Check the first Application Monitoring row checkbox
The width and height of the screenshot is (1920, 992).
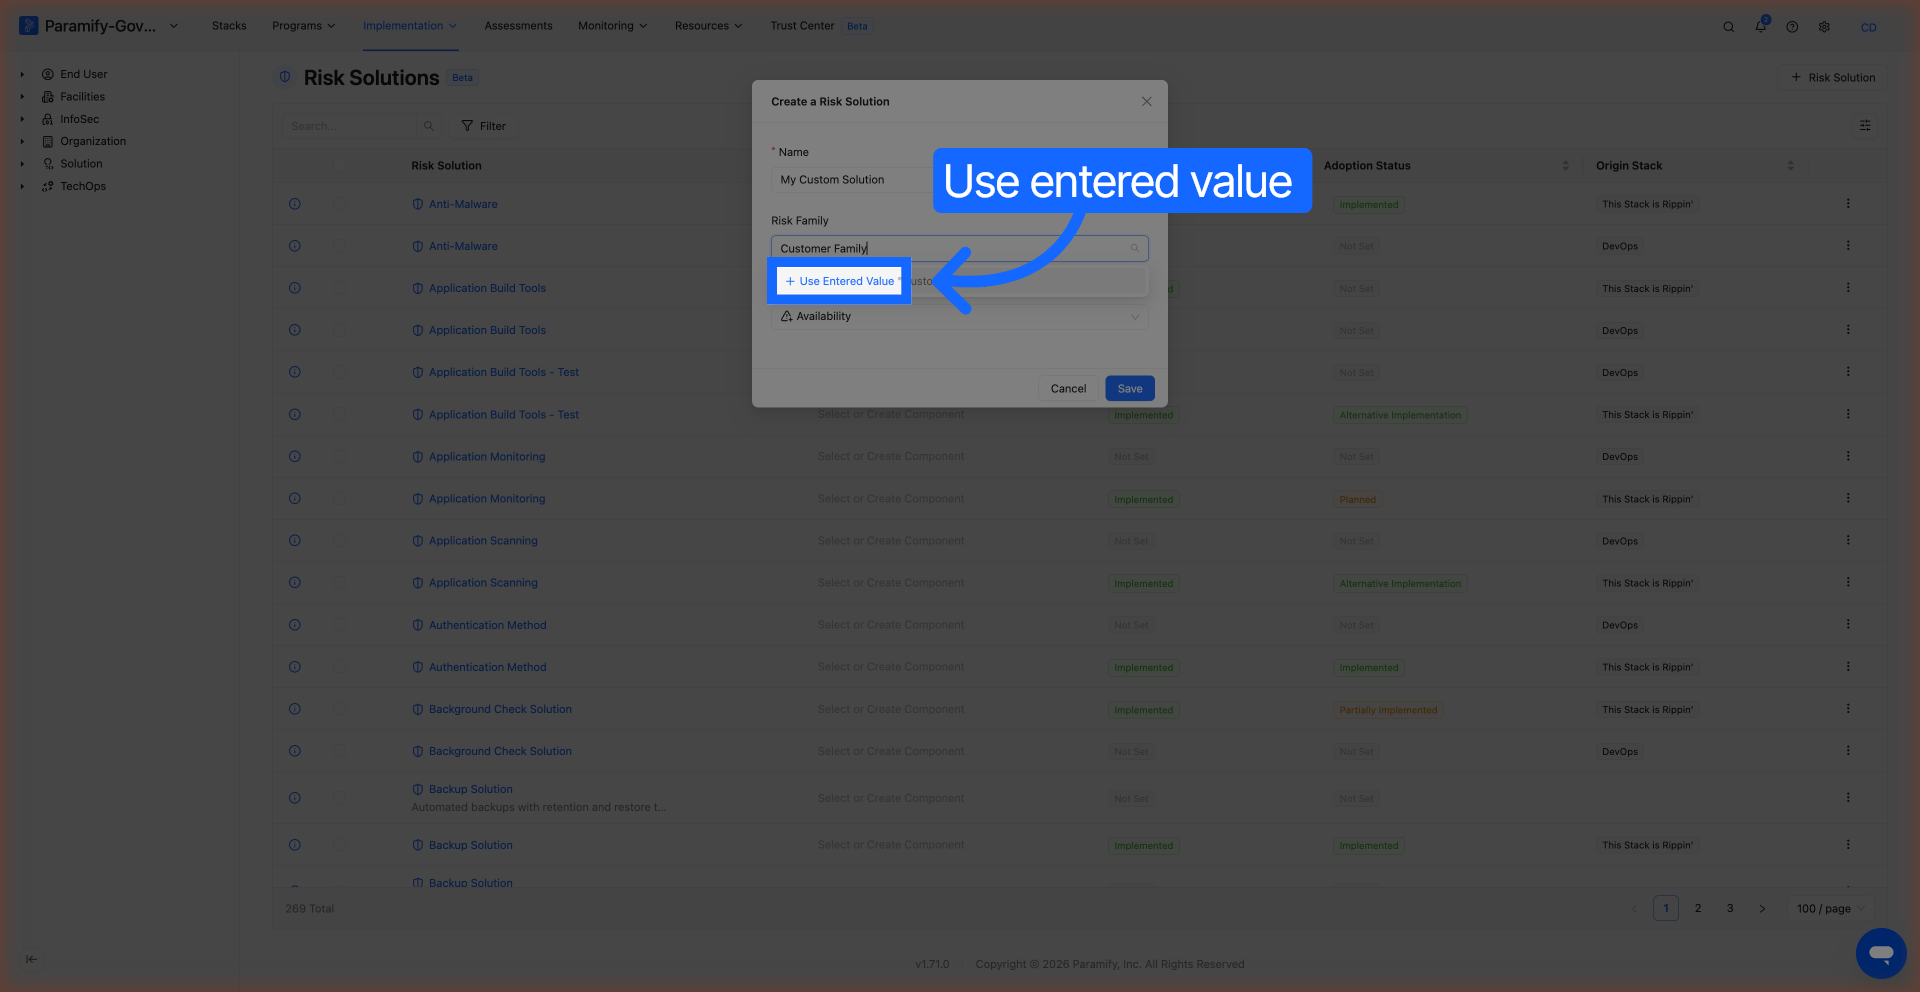pos(339,456)
